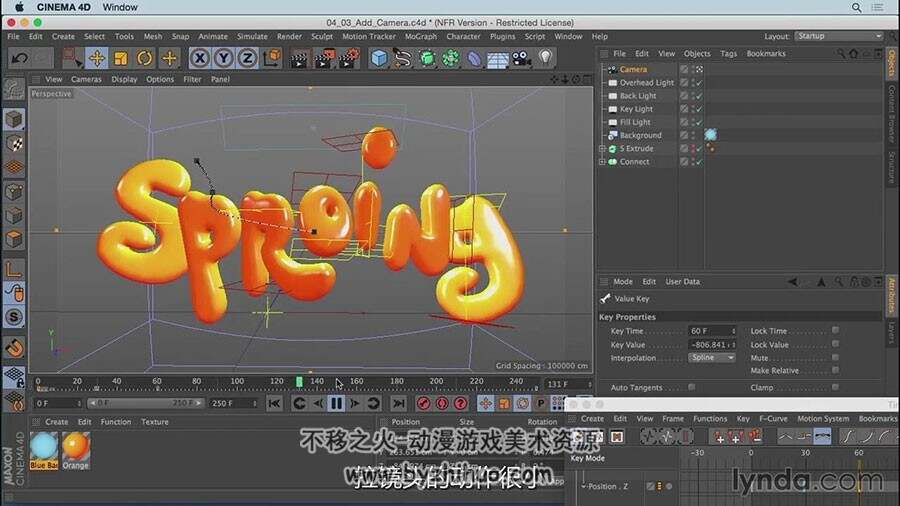Open the Spline pen tool

[403, 58]
